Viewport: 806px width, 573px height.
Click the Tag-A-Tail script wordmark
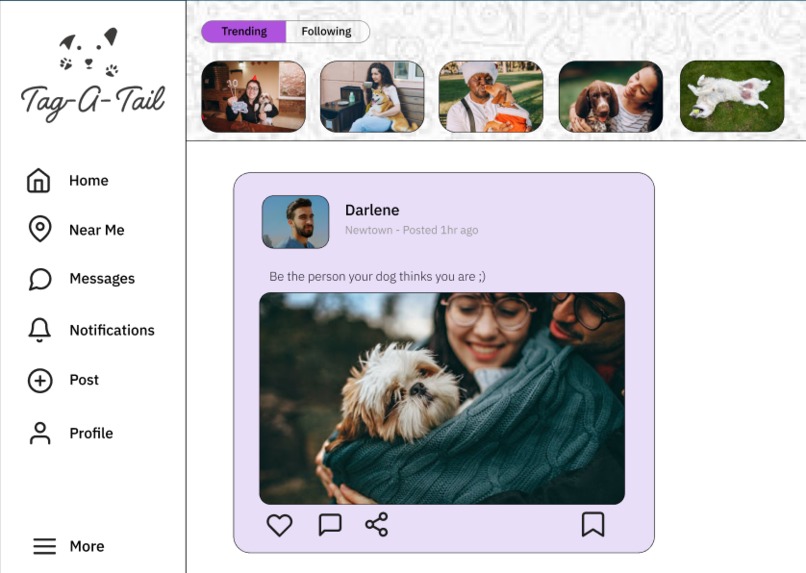pos(93,102)
